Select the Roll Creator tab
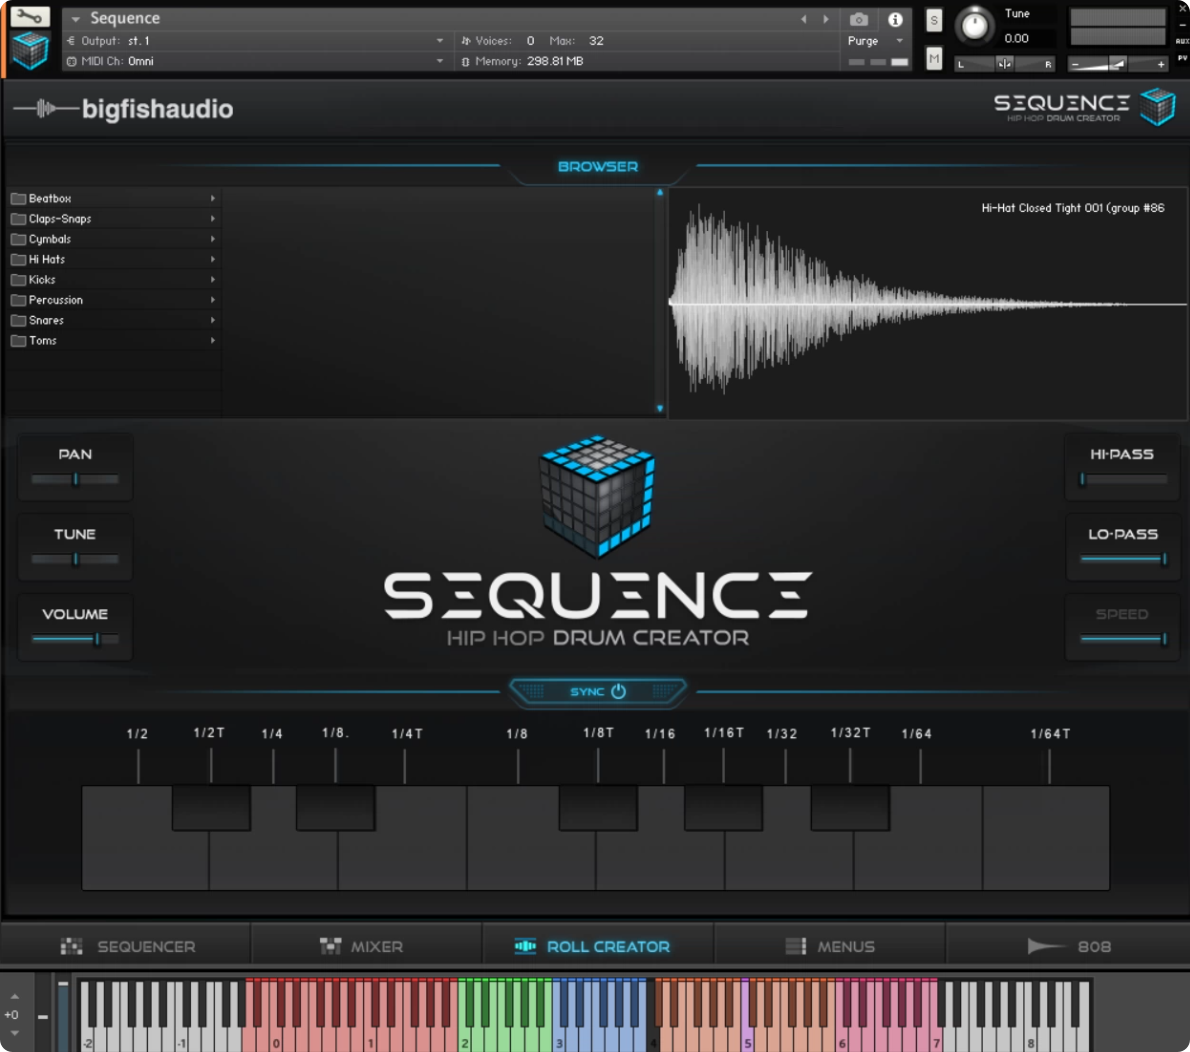 tap(598, 946)
